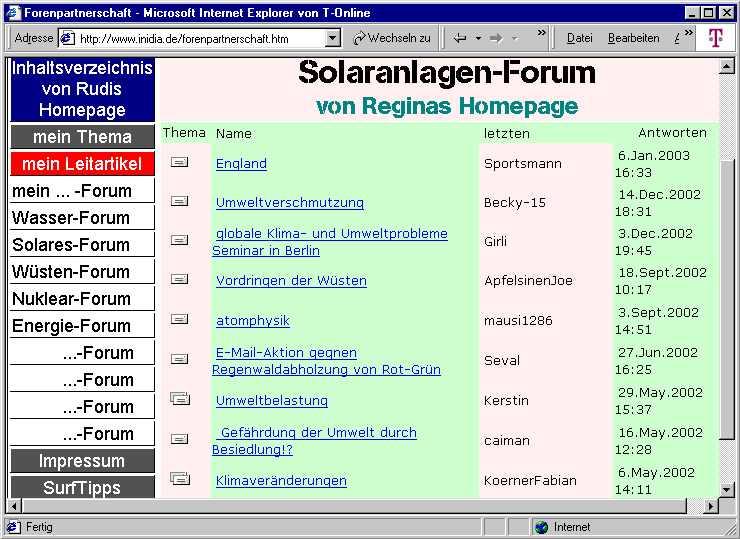Click the thread icon beside atomphysik
740x539 pixels.
click(179, 320)
